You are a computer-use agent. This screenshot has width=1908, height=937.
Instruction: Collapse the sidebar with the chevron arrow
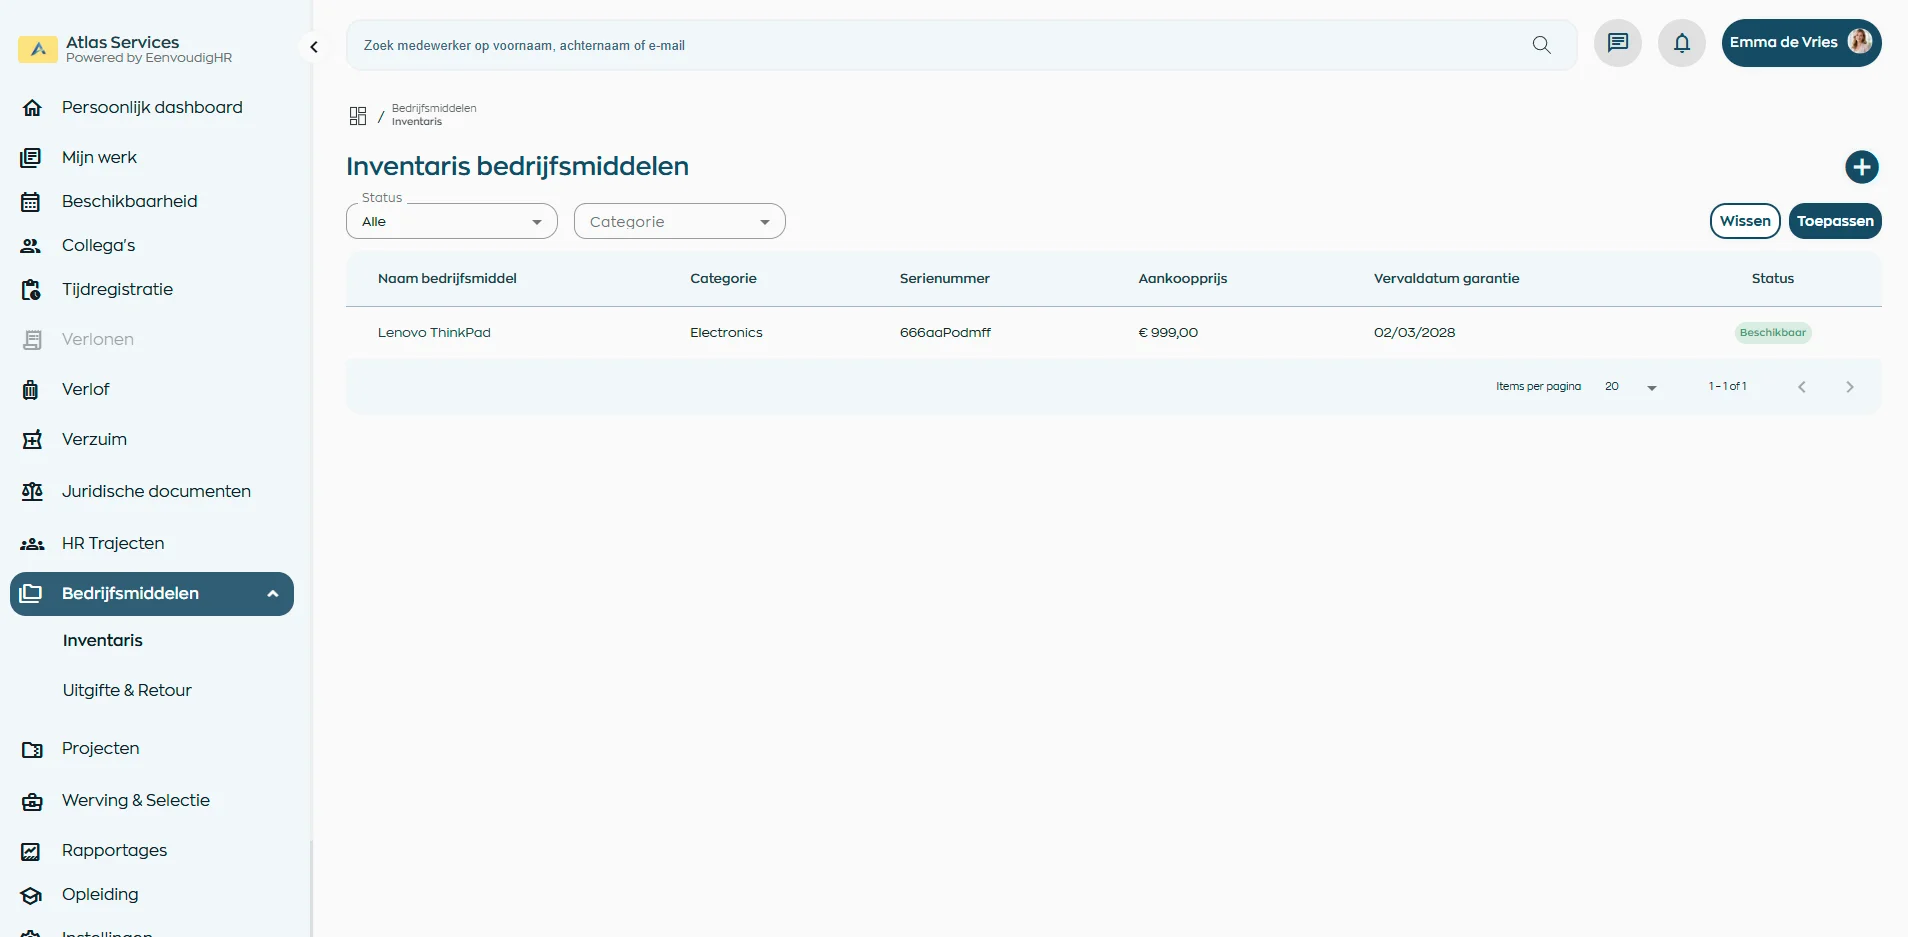point(314,47)
